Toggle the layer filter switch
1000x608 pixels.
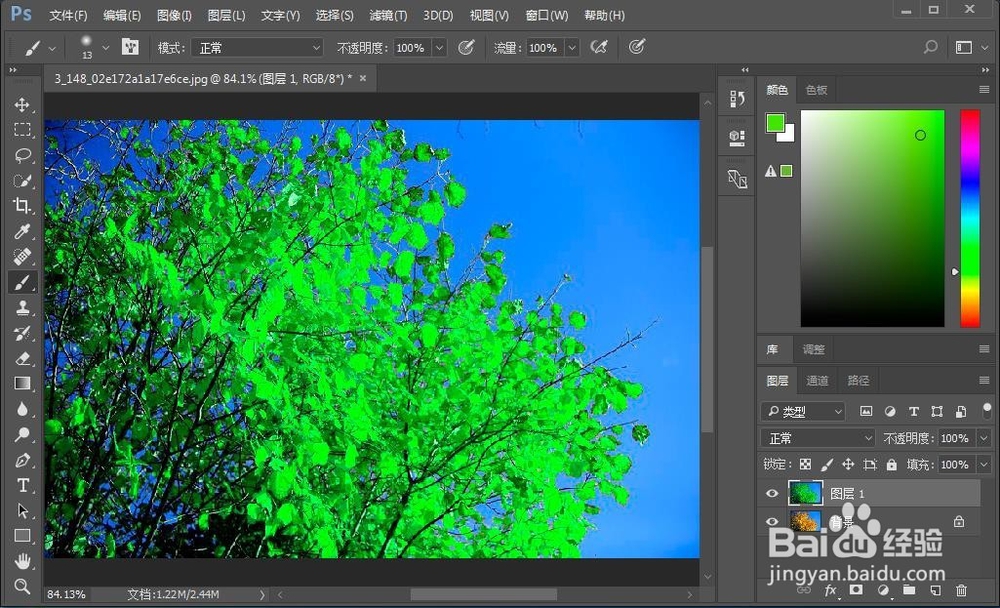pos(987,410)
